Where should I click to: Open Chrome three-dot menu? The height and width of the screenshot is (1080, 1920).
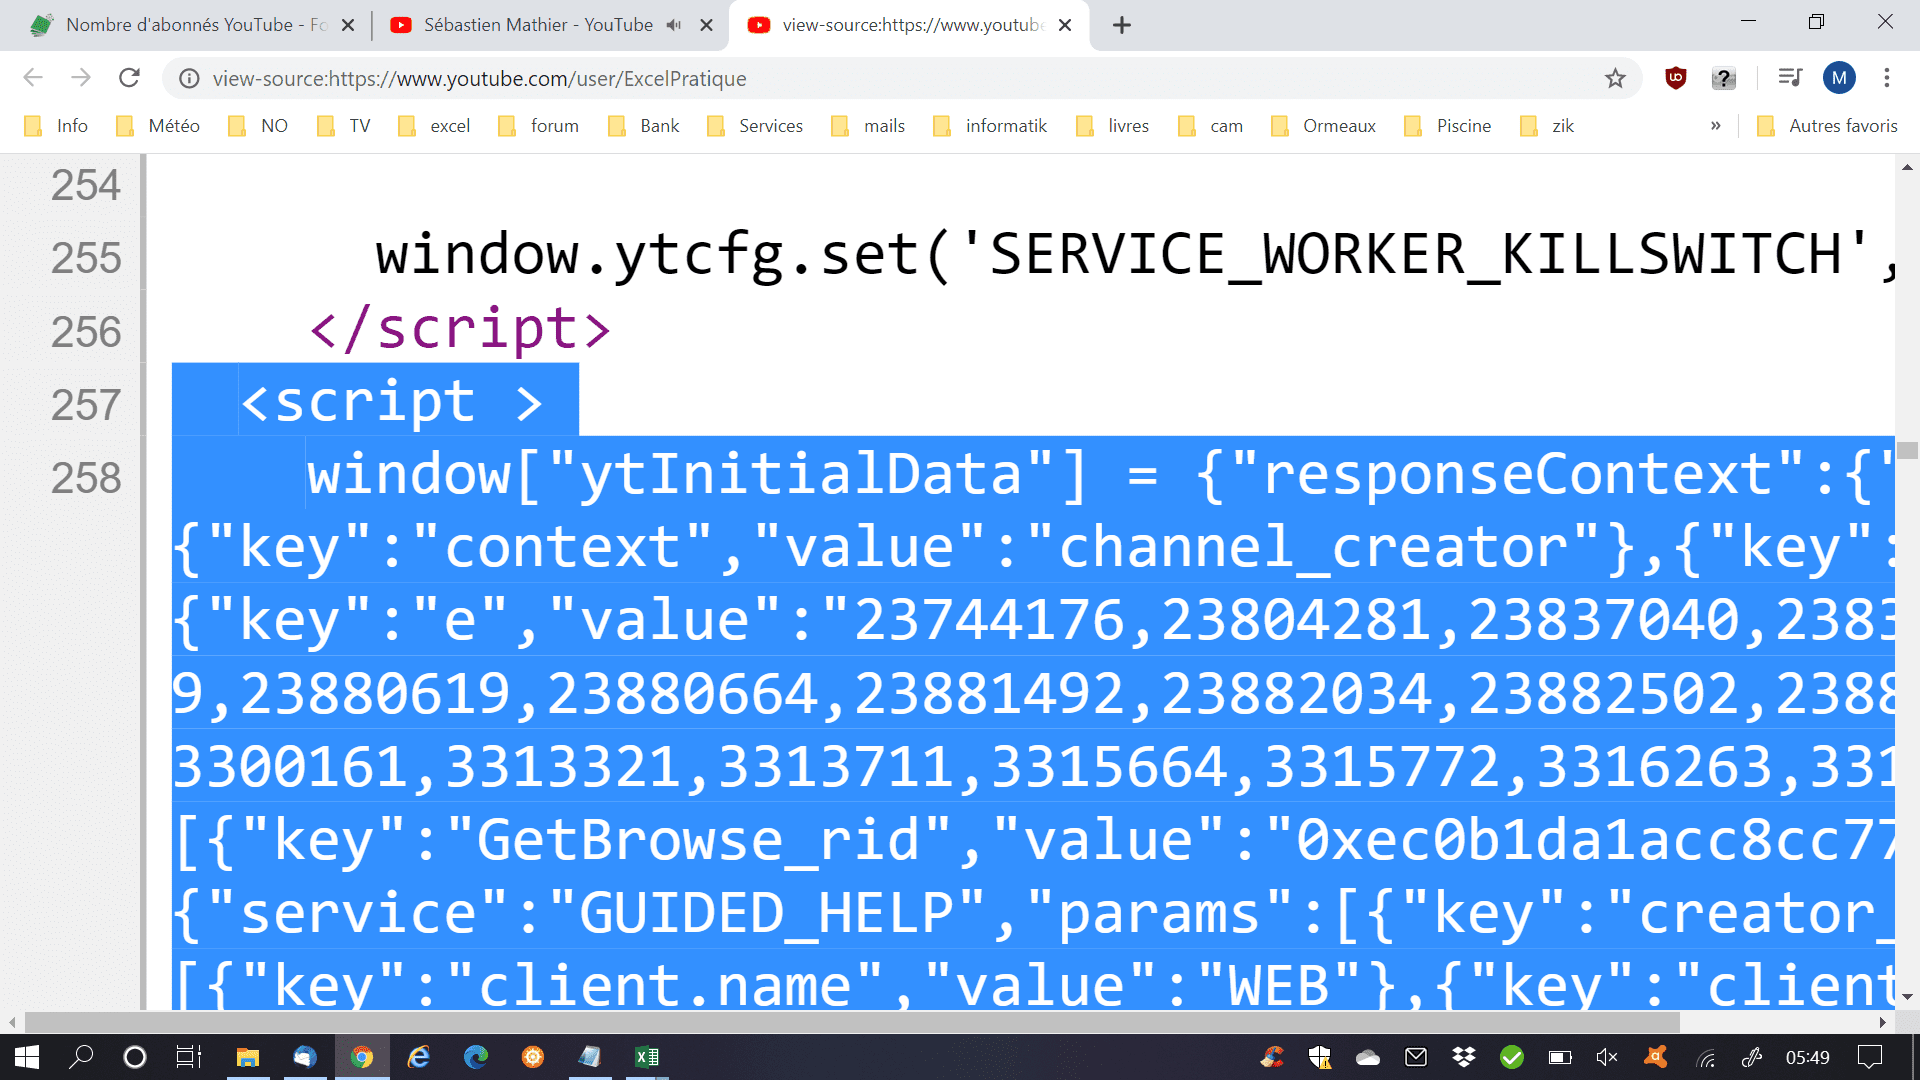(1887, 78)
